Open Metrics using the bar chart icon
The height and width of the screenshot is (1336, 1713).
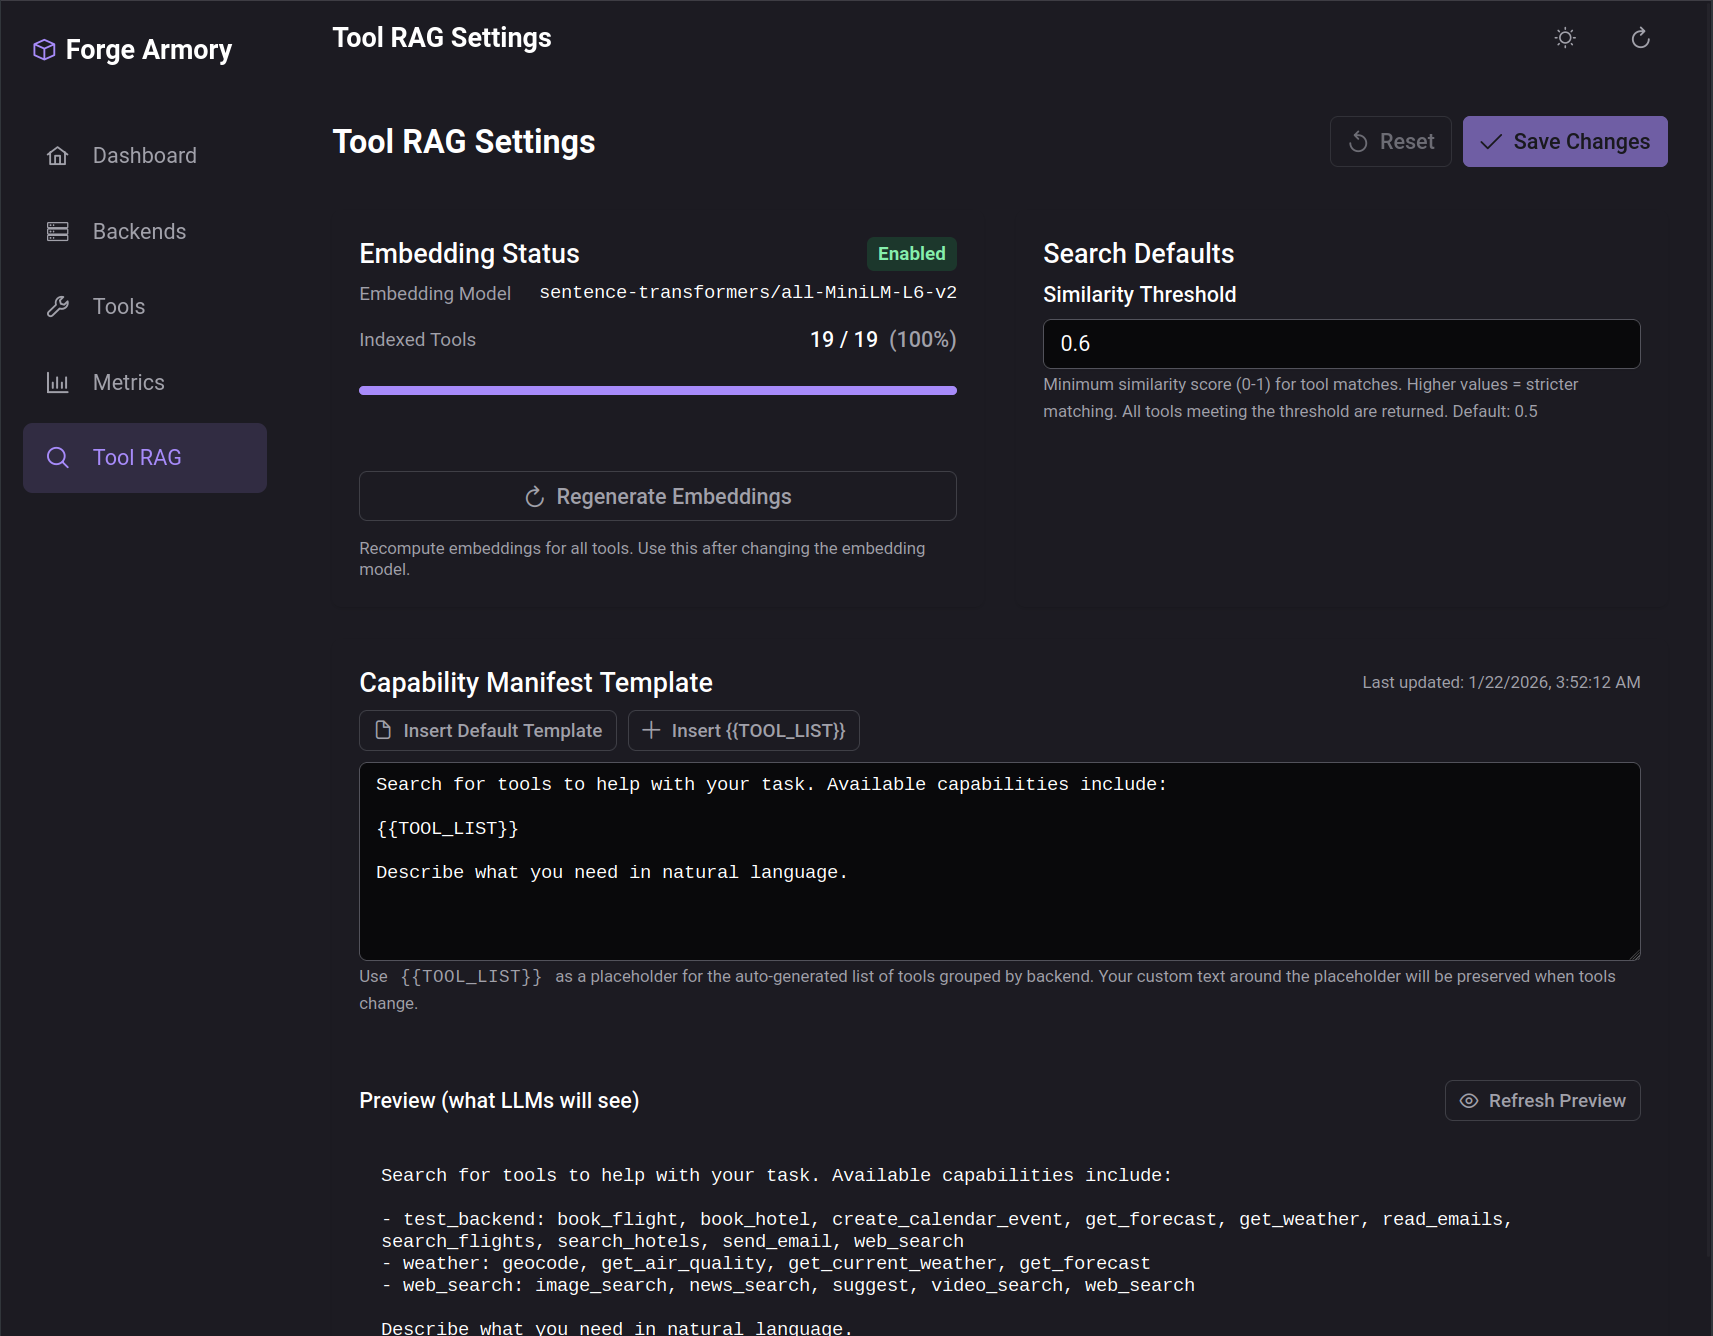[x=58, y=382]
